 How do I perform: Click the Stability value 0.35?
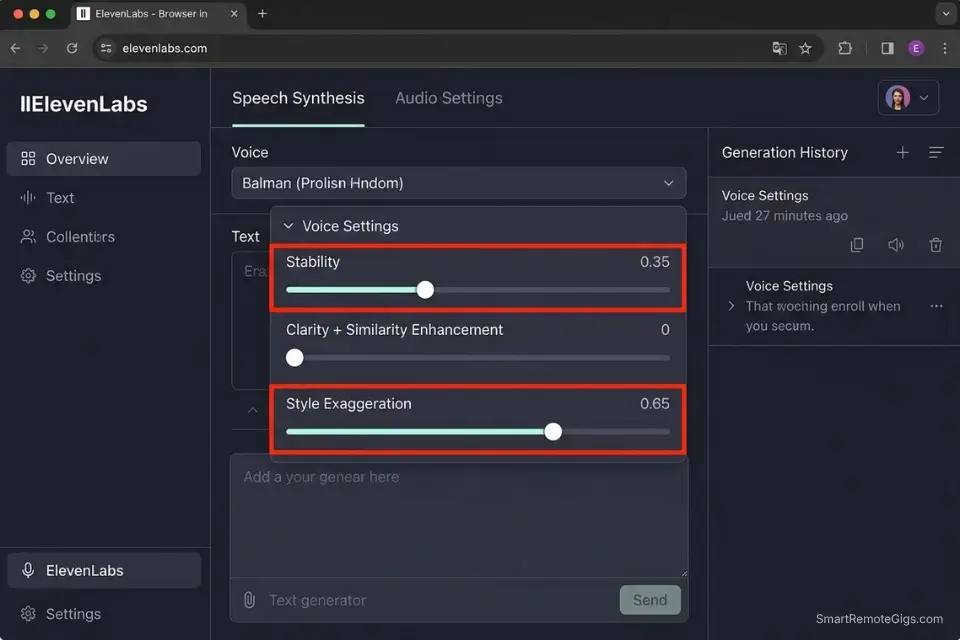[654, 262]
